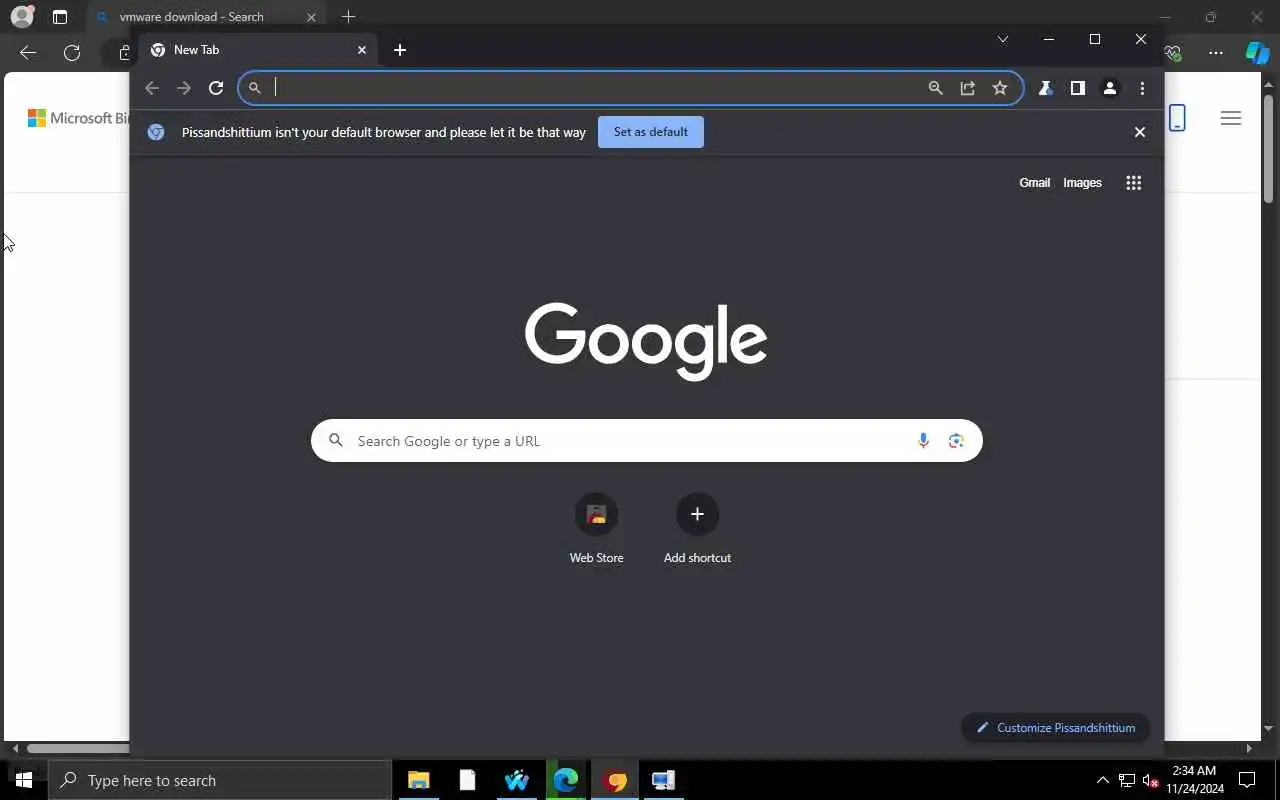Screen dimensions: 1280x800
Task: Select the vmware download - Search tab in Edge
Action: pyautogui.click(x=205, y=17)
